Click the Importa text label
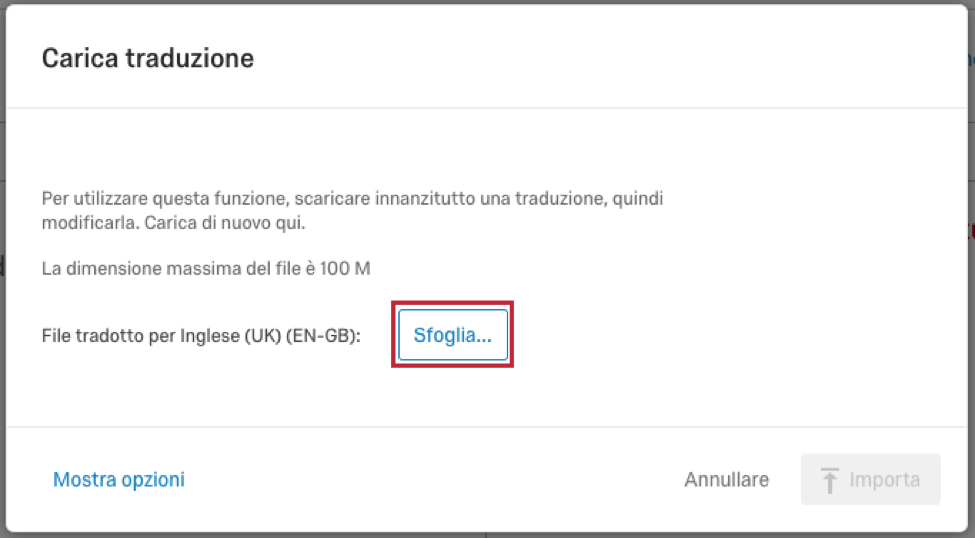This screenshot has width=975, height=538. tap(884, 480)
